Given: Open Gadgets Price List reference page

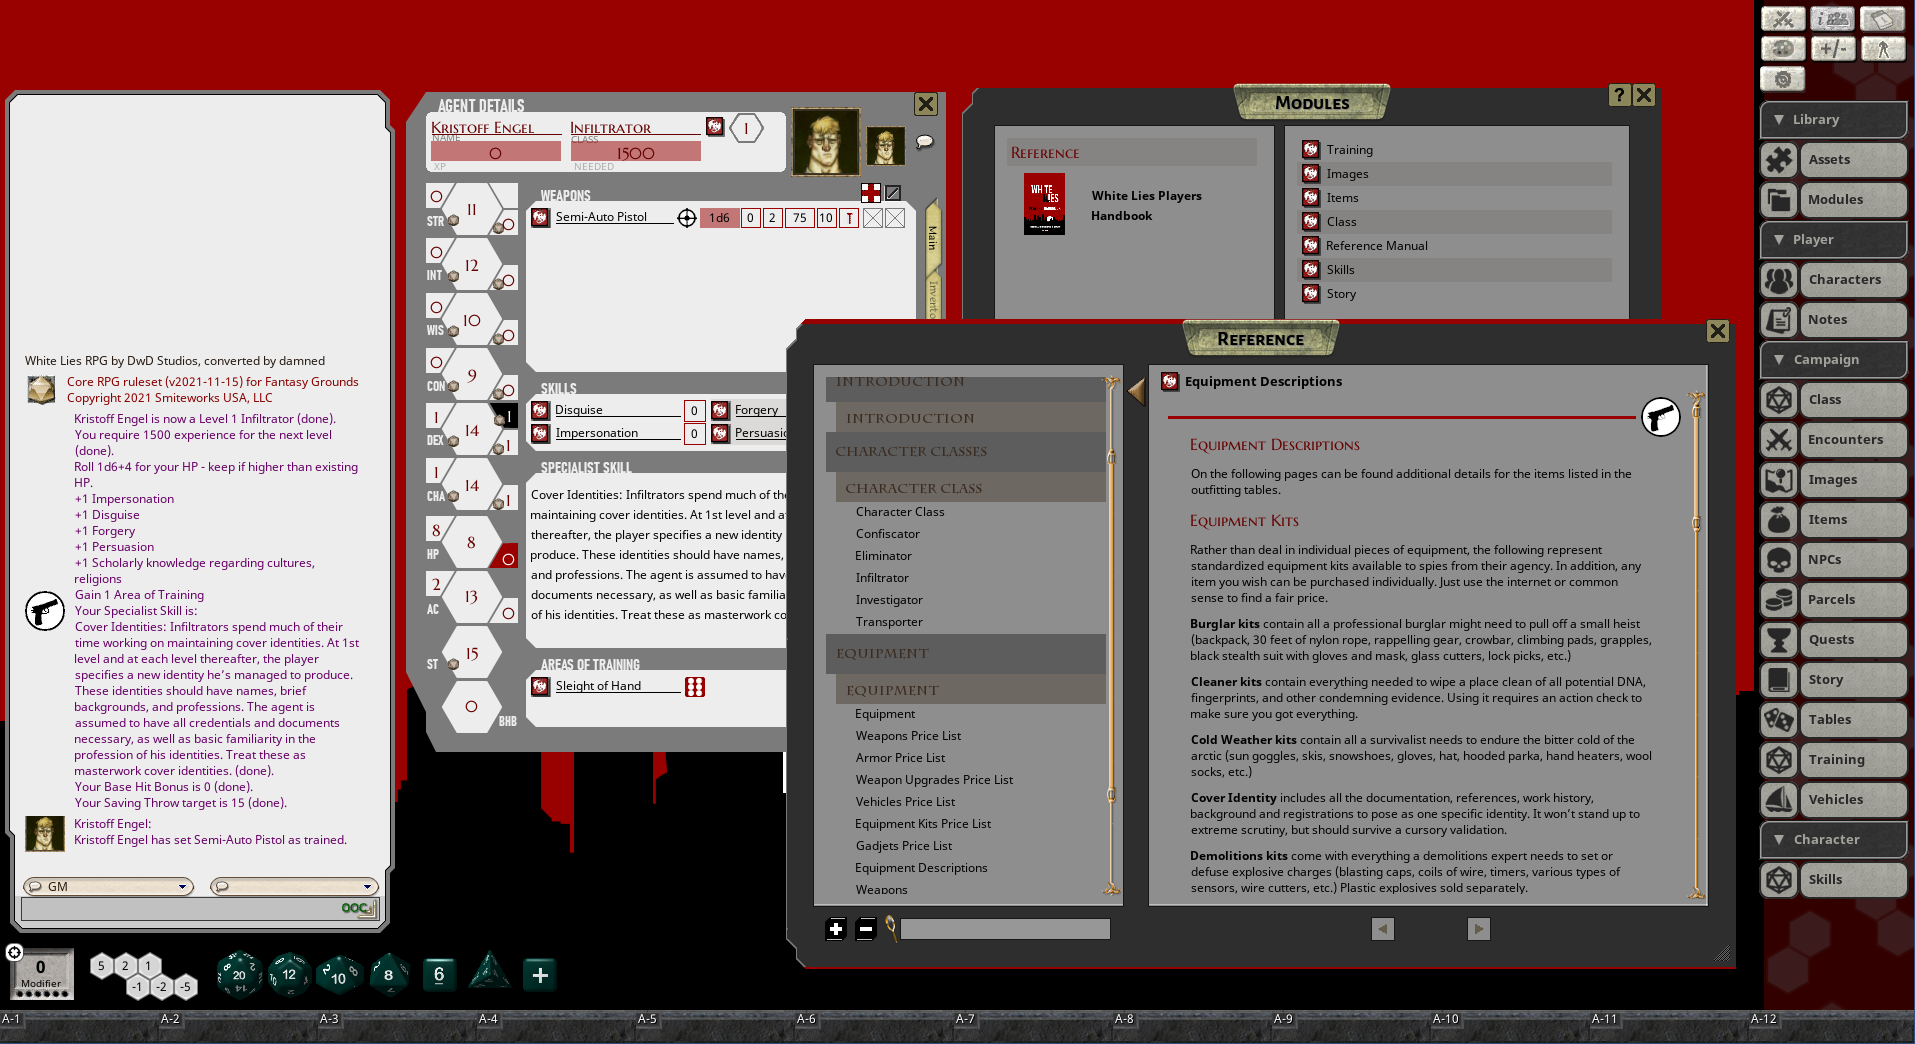Looking at the screenshot, I should 903,846.
